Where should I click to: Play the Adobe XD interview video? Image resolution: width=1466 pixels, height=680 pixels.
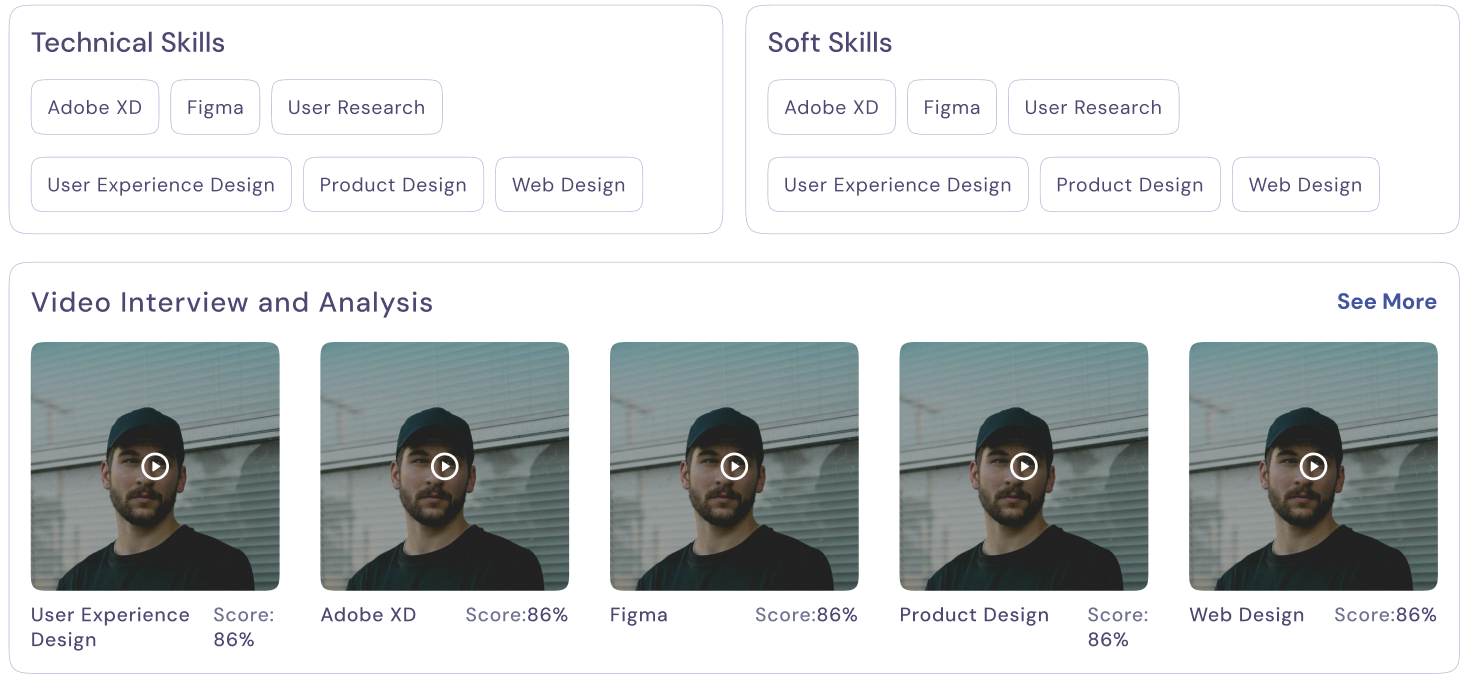click(444, 466)
